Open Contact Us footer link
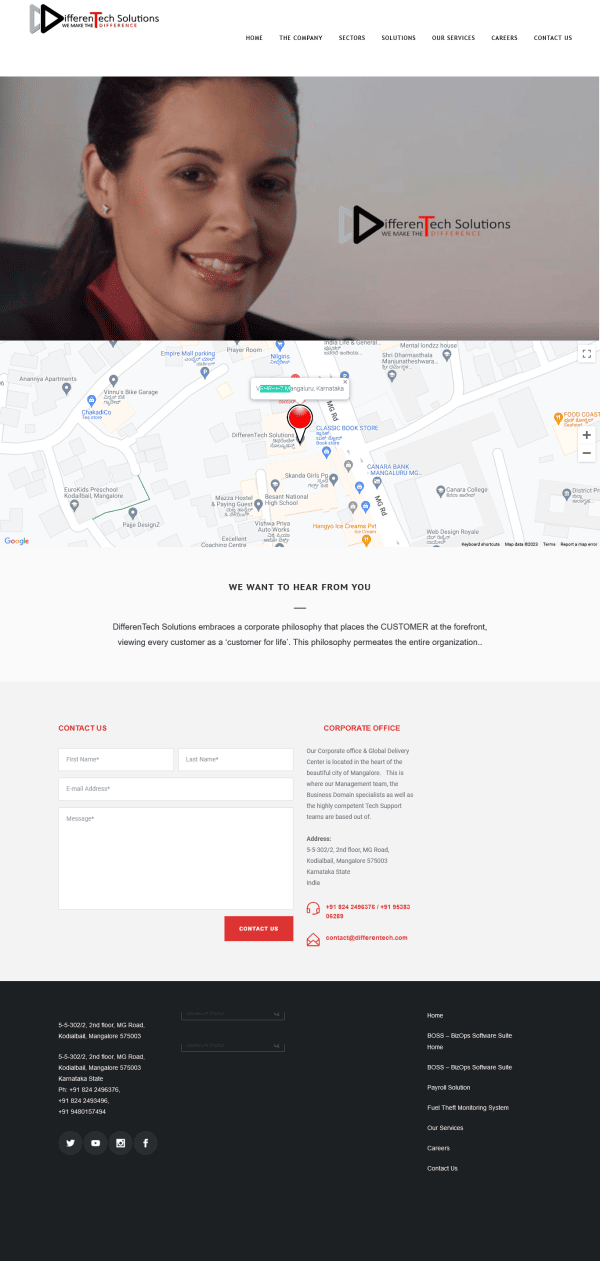This screenshot has width=600, height=1261. (x=442, y=1168)
